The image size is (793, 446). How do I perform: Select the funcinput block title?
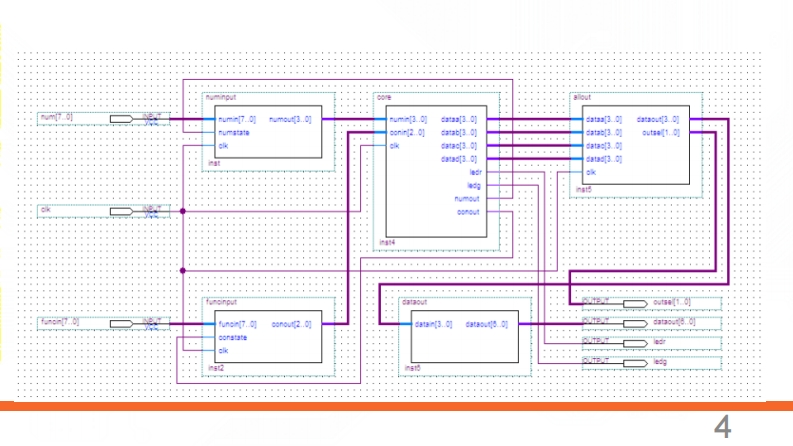[222, 300]
